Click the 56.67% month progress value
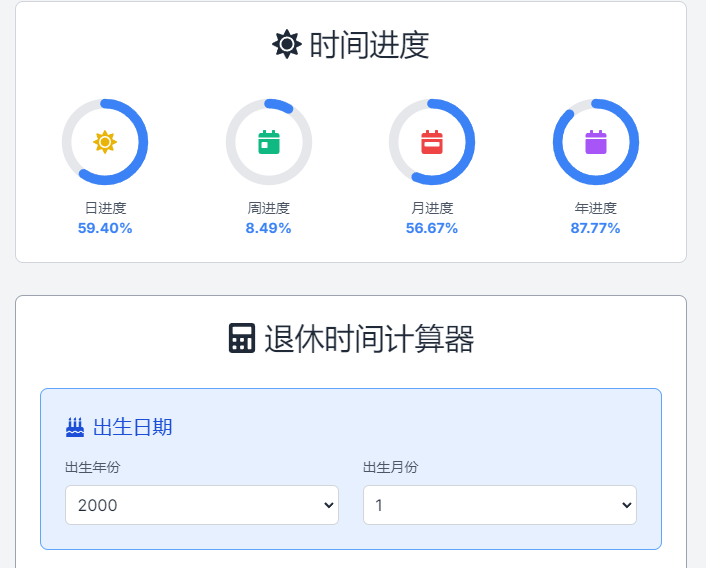Image resolution: width=706 pixels, height=568 pixels. click(432, 228)
